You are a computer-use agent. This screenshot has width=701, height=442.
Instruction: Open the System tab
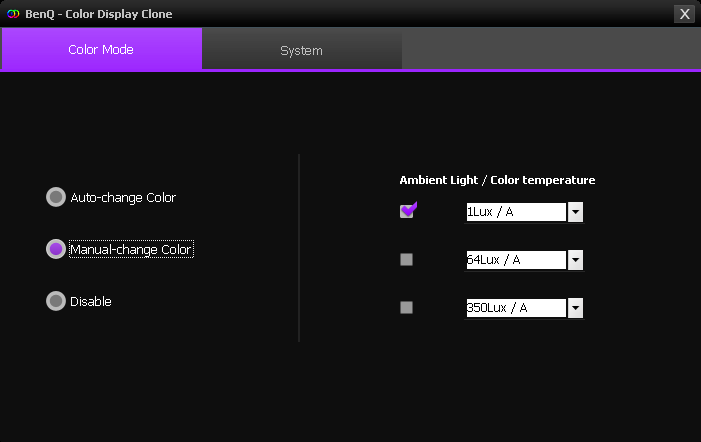pyautogui.click(x=302, y=50)
